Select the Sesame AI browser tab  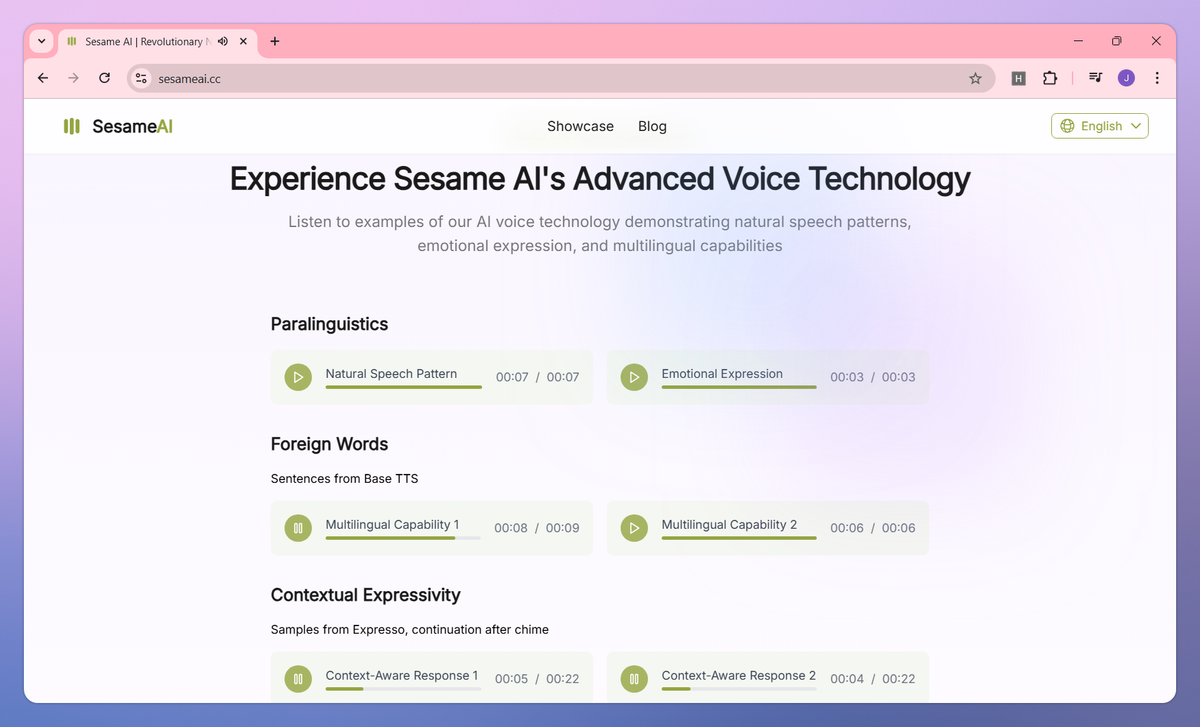(x=157, y=41)
